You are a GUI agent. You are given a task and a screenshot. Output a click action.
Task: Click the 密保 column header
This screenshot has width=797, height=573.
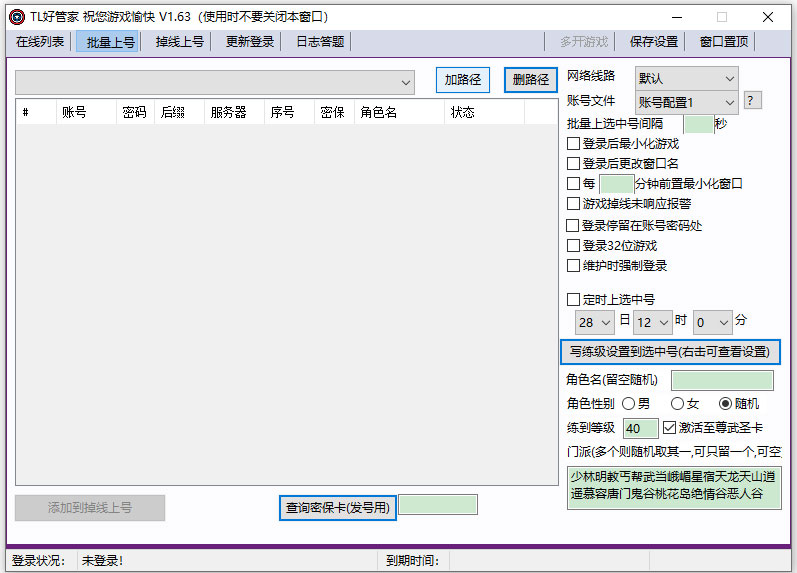point(334,112)
